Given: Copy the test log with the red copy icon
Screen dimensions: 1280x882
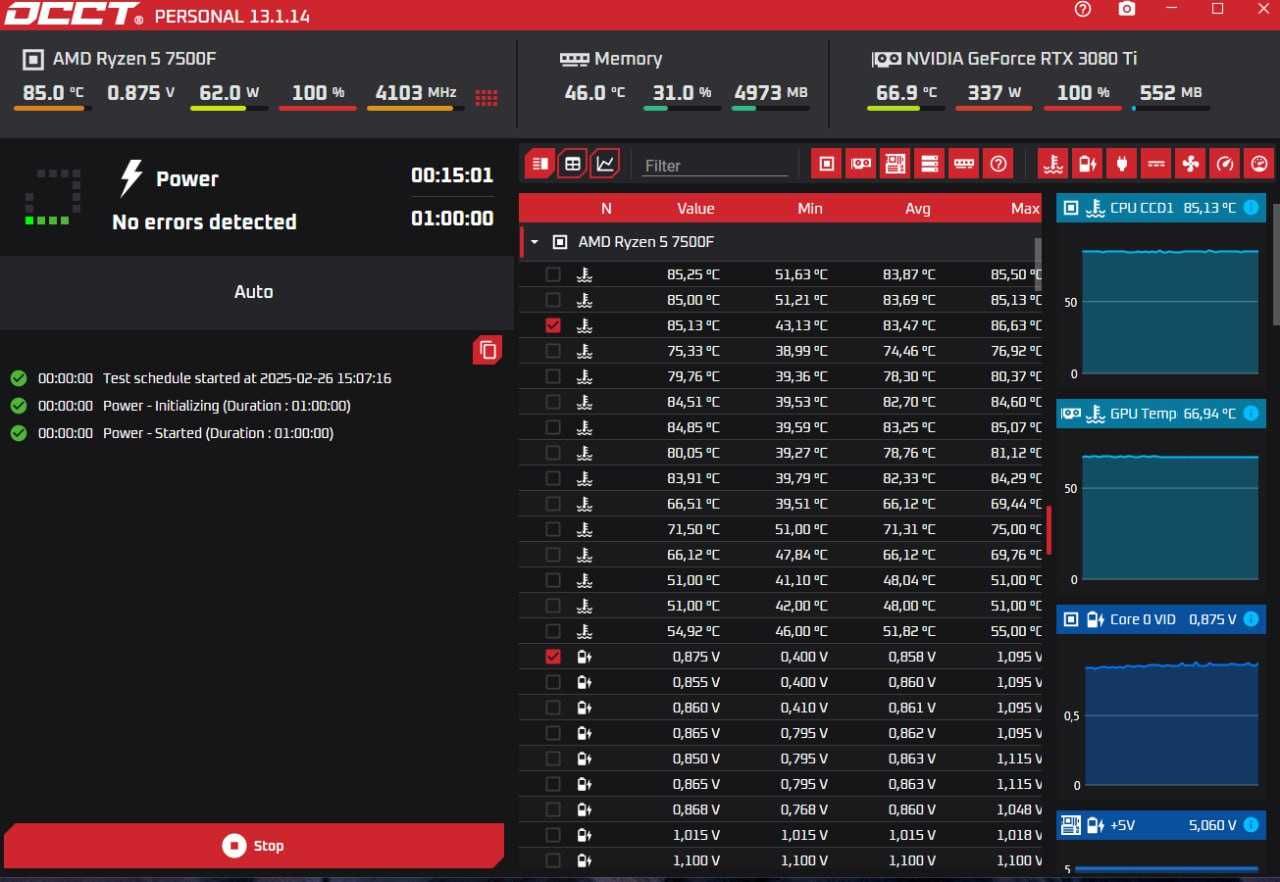Looking at the screenshot, I should coord(488,350).
